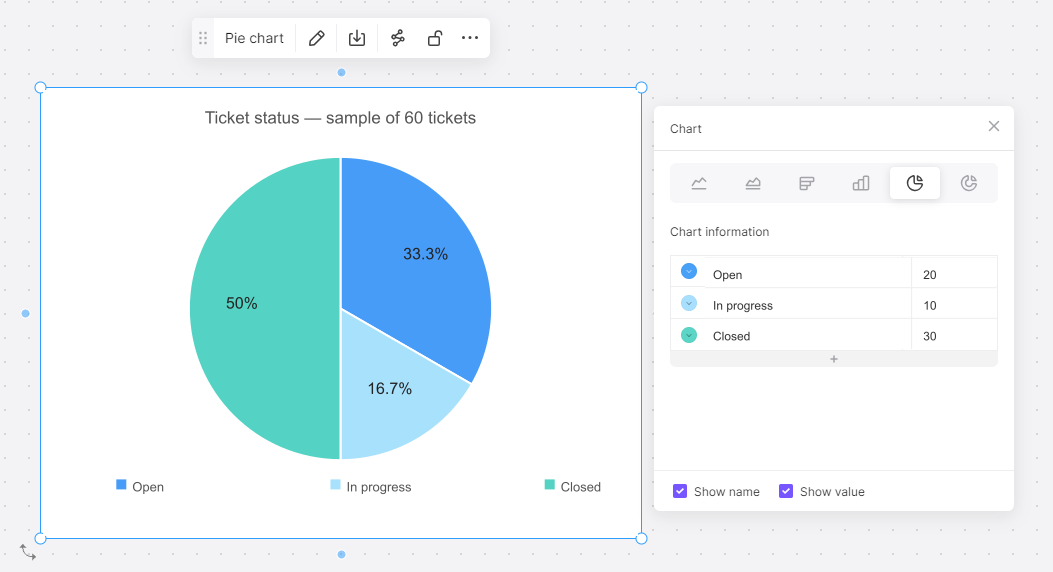Viewport: 1053px width, 572px height.
Task: Select the line chart type
Action: 698,183
